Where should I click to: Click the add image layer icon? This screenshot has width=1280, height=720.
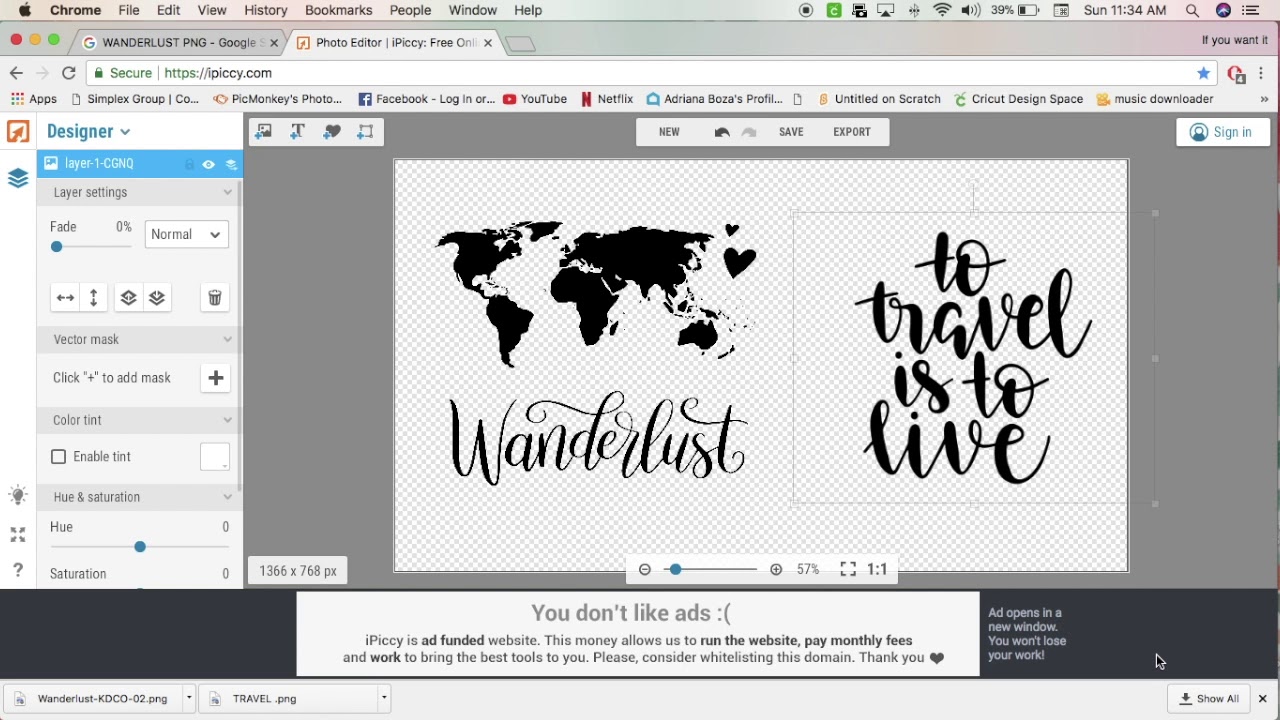coord(264,132)
